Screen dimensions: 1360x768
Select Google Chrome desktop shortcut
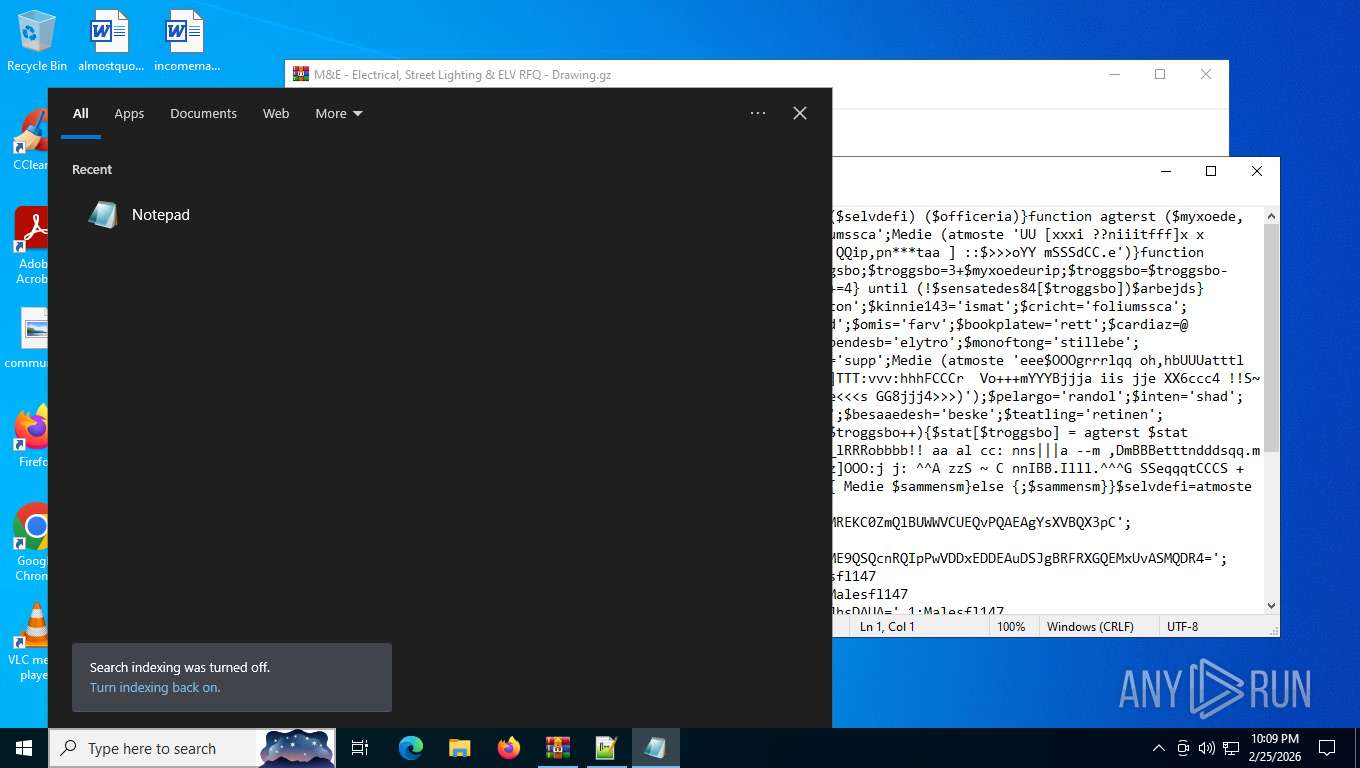[x=31, y=542]
